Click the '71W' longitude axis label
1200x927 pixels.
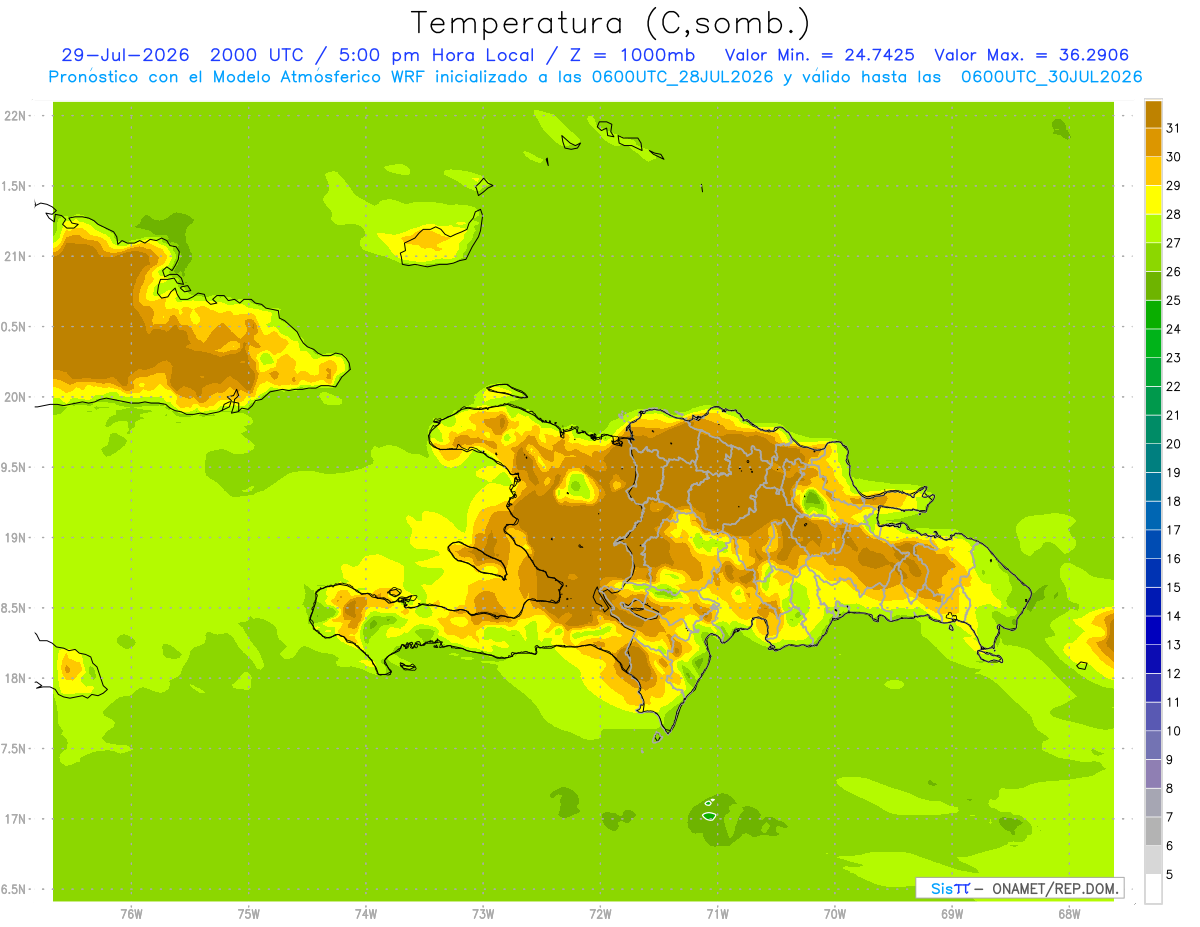click(717, 914)
